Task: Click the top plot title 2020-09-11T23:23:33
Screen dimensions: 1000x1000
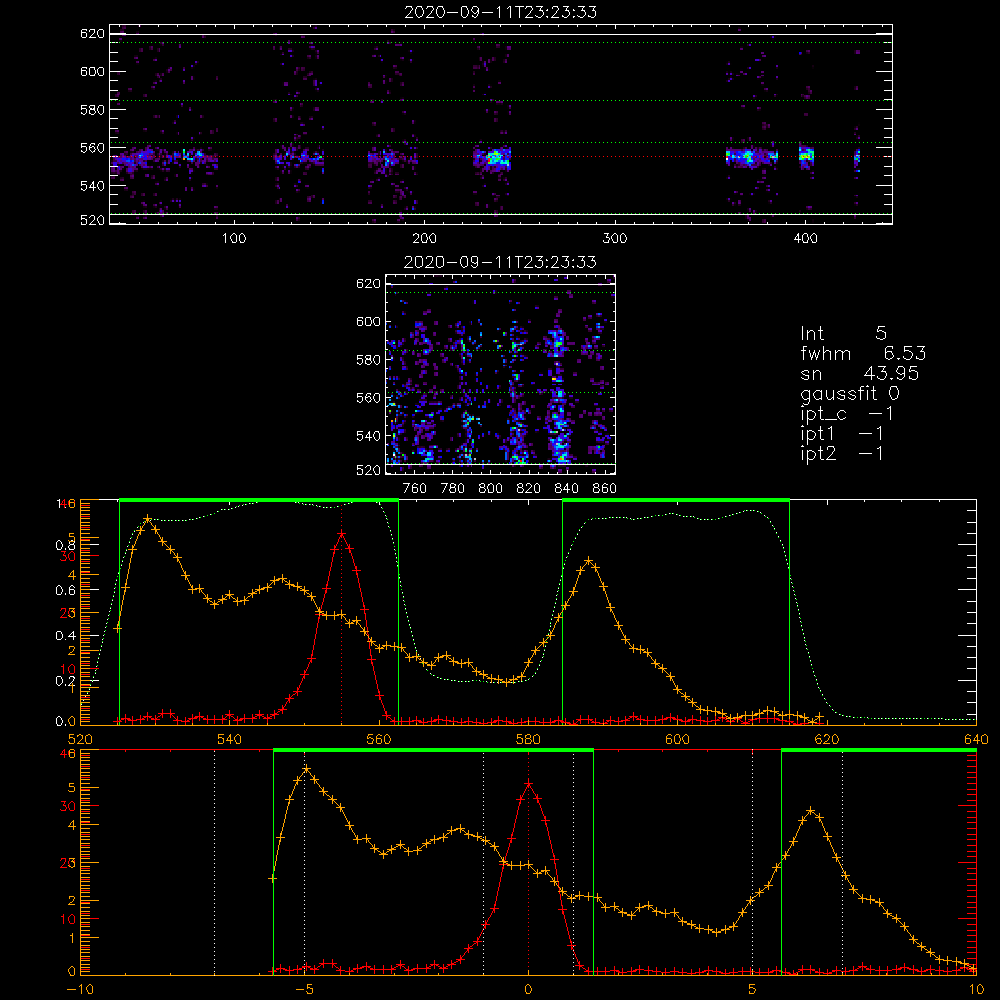Action: (x=501, y=12)
